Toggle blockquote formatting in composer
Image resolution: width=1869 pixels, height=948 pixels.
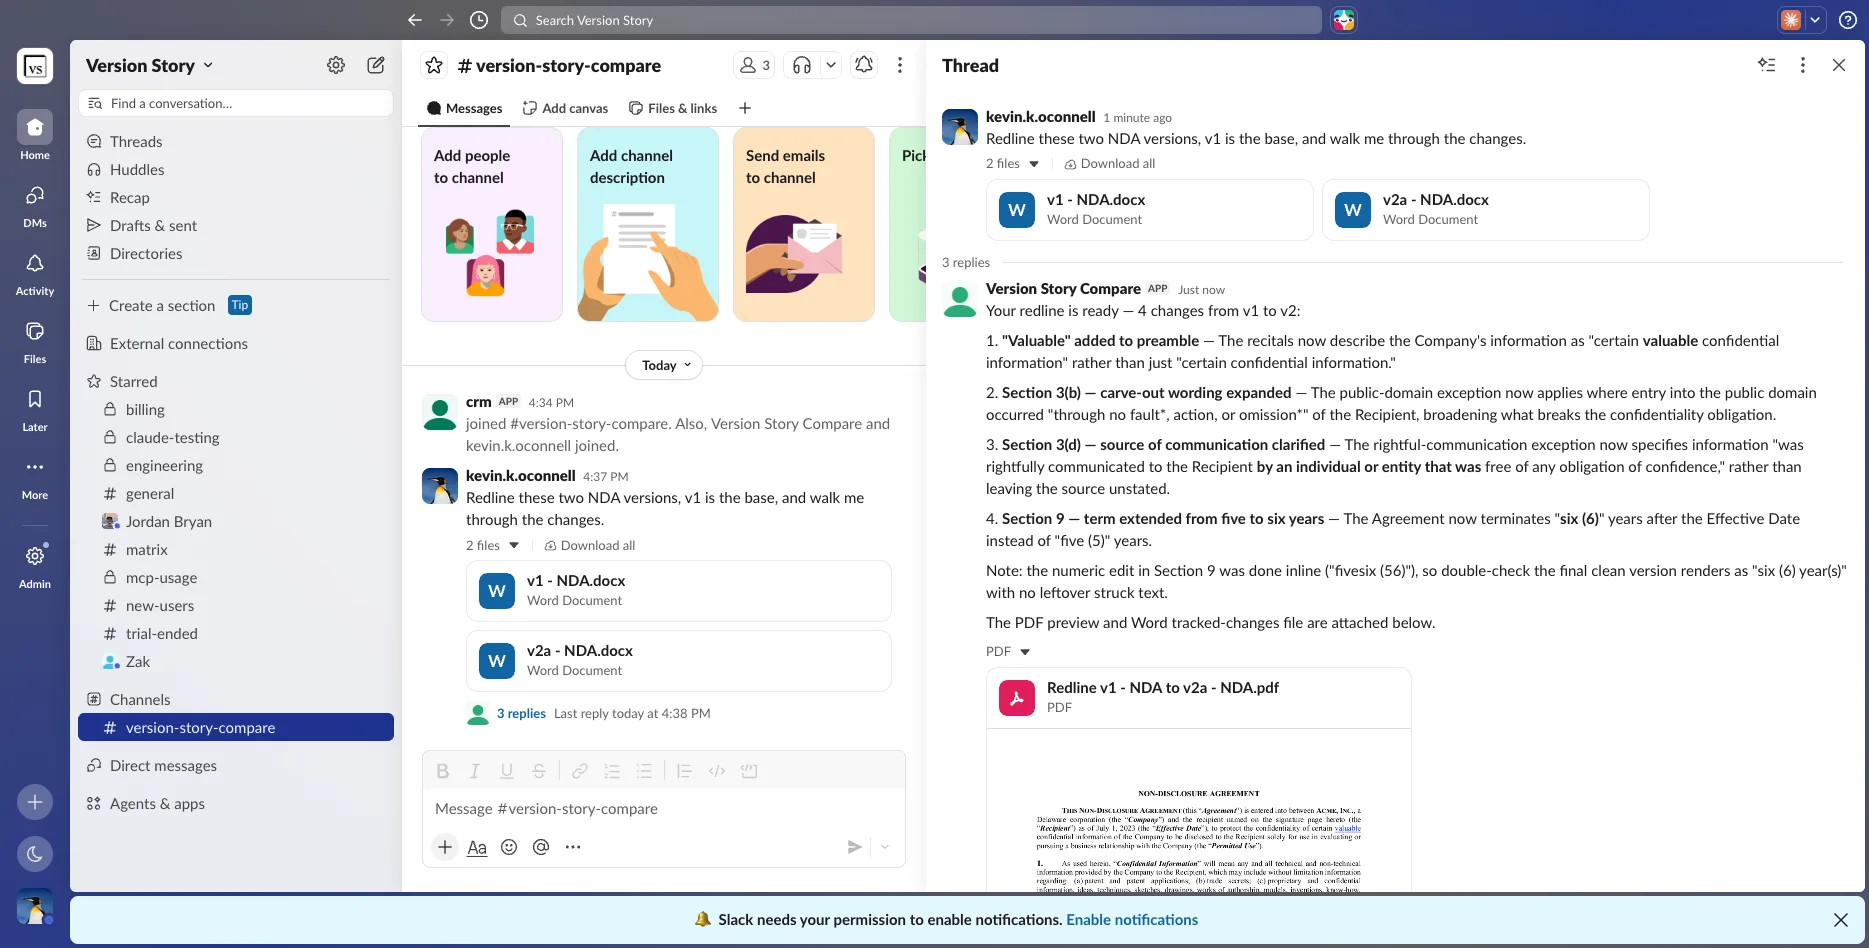685,771
